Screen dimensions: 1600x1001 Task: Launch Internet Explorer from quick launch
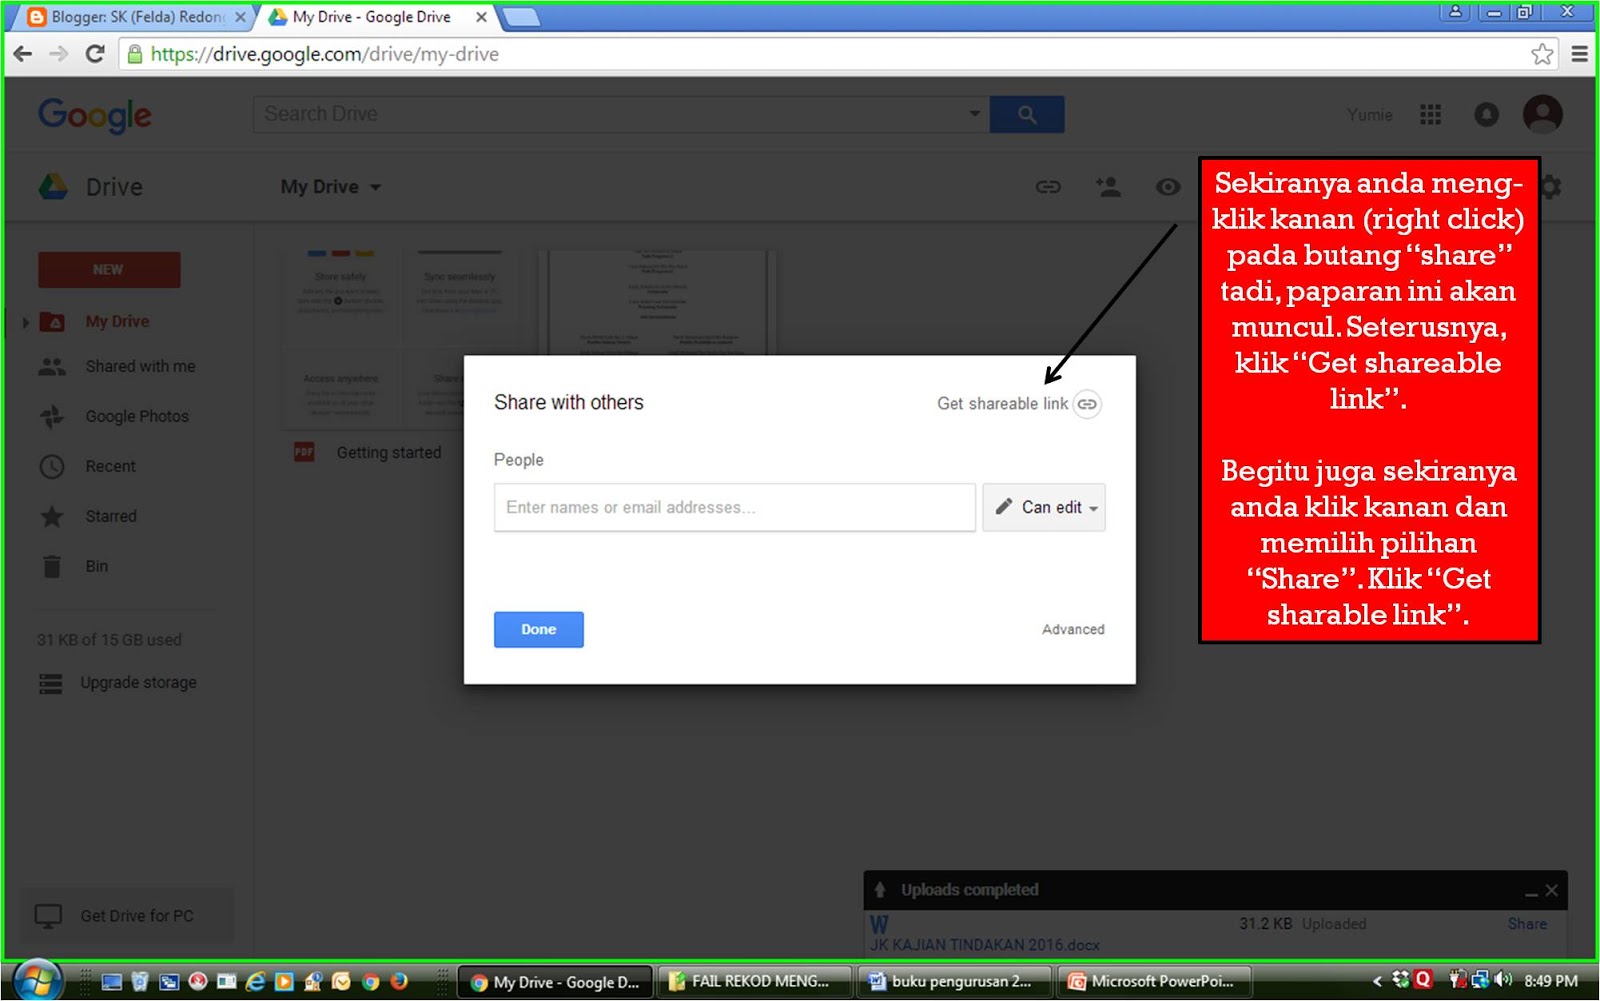[255, 982]
